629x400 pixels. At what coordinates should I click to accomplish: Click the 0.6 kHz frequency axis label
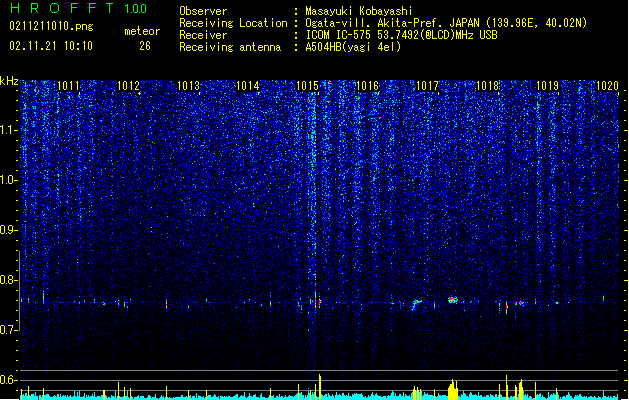coord(9,380)
